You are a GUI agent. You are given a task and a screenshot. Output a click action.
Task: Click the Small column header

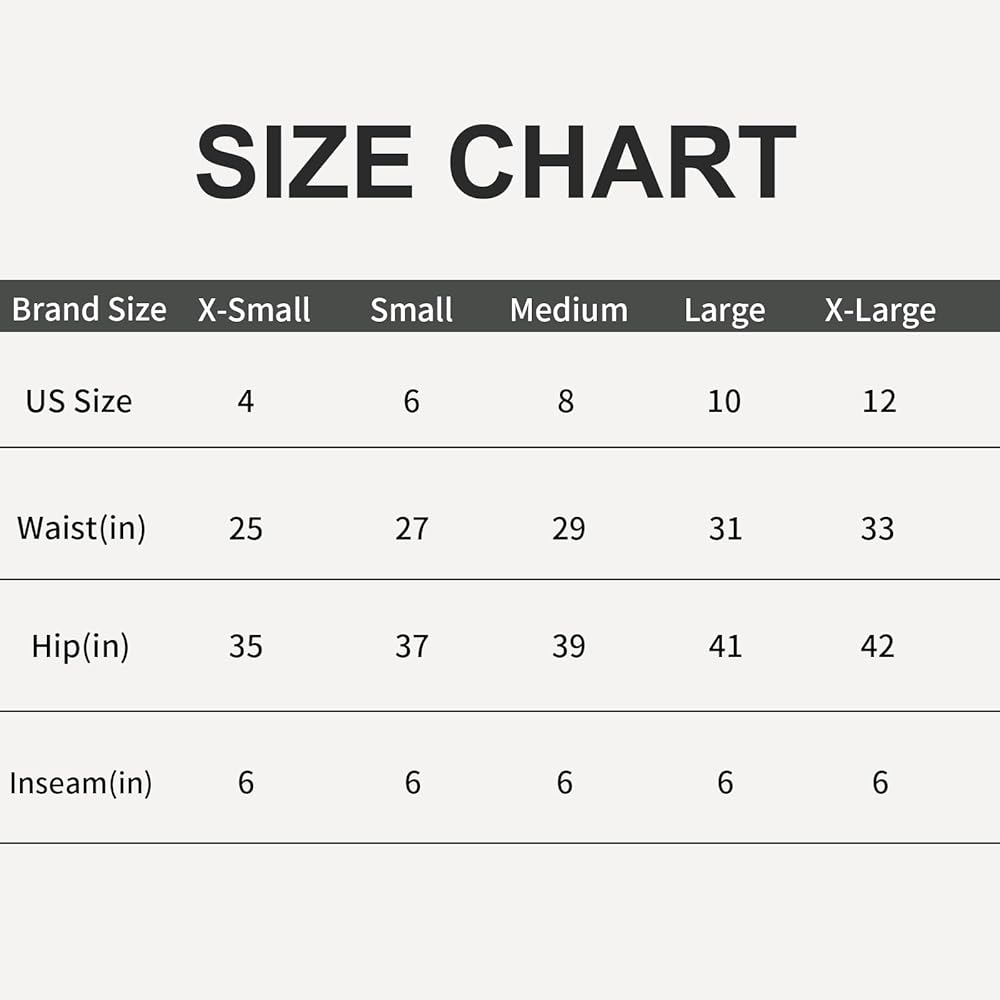411,309
